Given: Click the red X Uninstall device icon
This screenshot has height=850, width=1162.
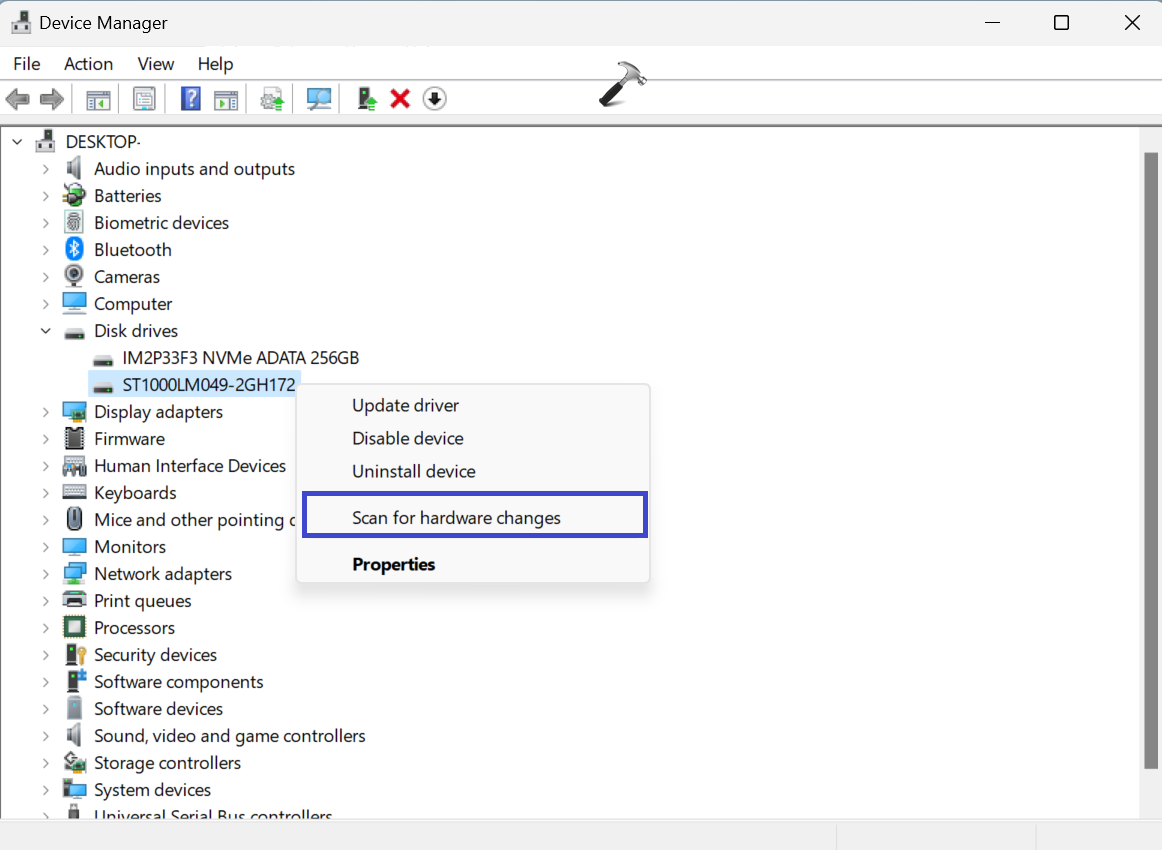Looking at the screenshot, I should 400,99.
